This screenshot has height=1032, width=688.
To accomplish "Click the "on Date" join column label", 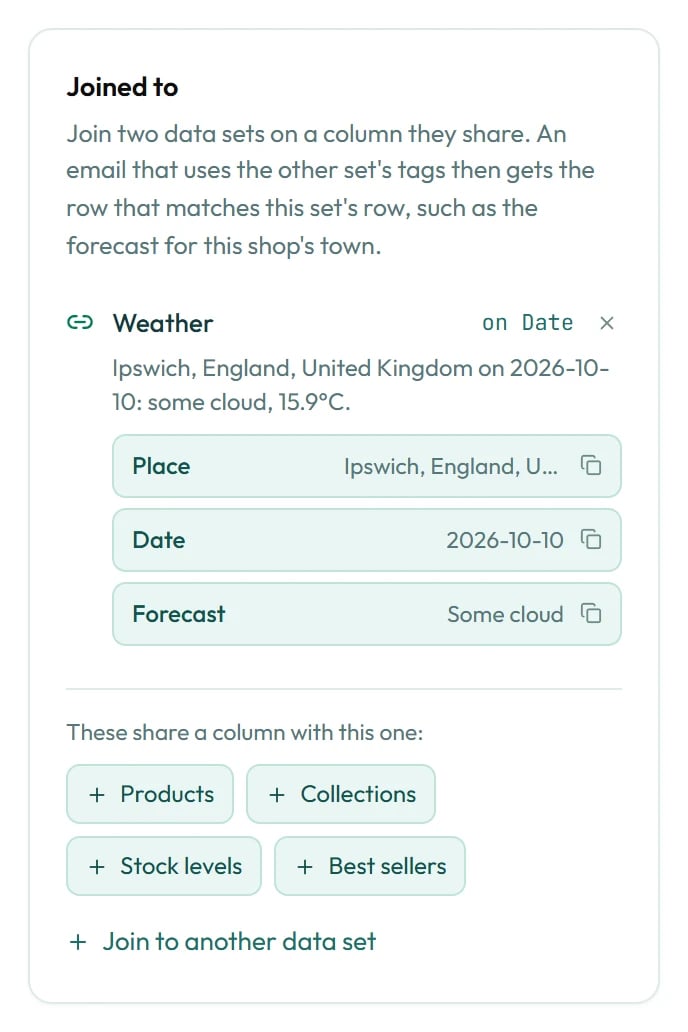I will pyautogui.click(x=527, y=322).
